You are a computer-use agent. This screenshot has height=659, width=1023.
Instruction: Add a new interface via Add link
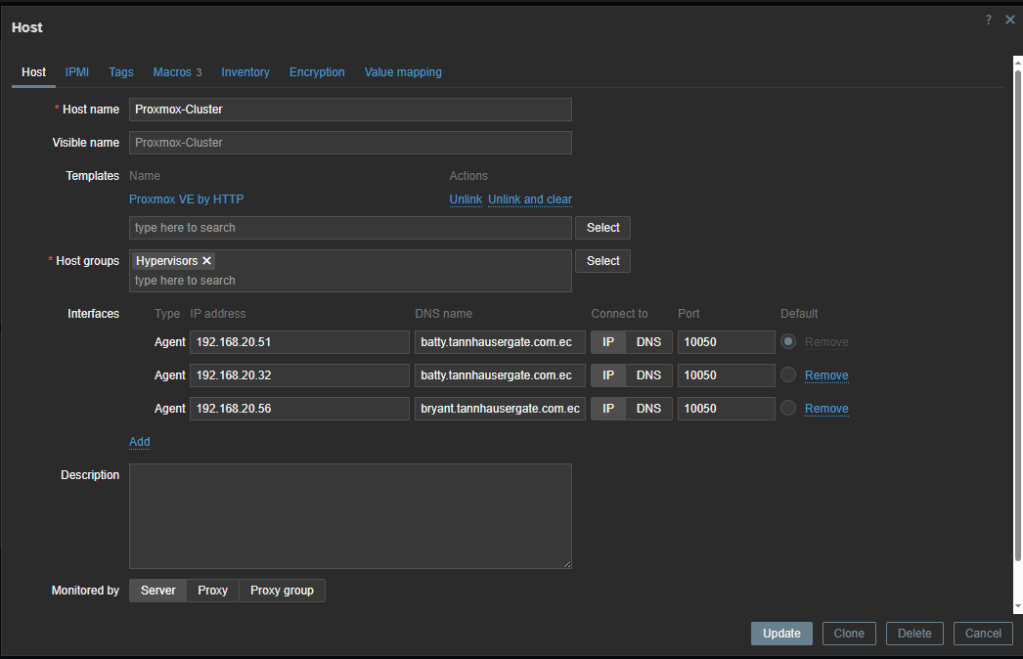pyautogui.click(x=139, y=441)
